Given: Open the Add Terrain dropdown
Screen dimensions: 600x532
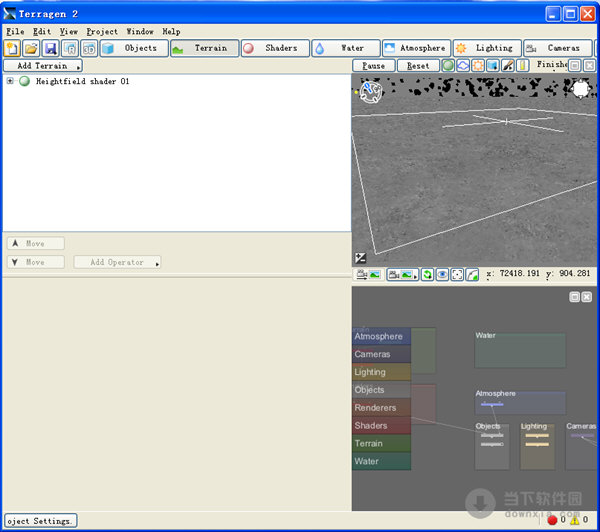Looking at the screenshot, I should [43, 66].
